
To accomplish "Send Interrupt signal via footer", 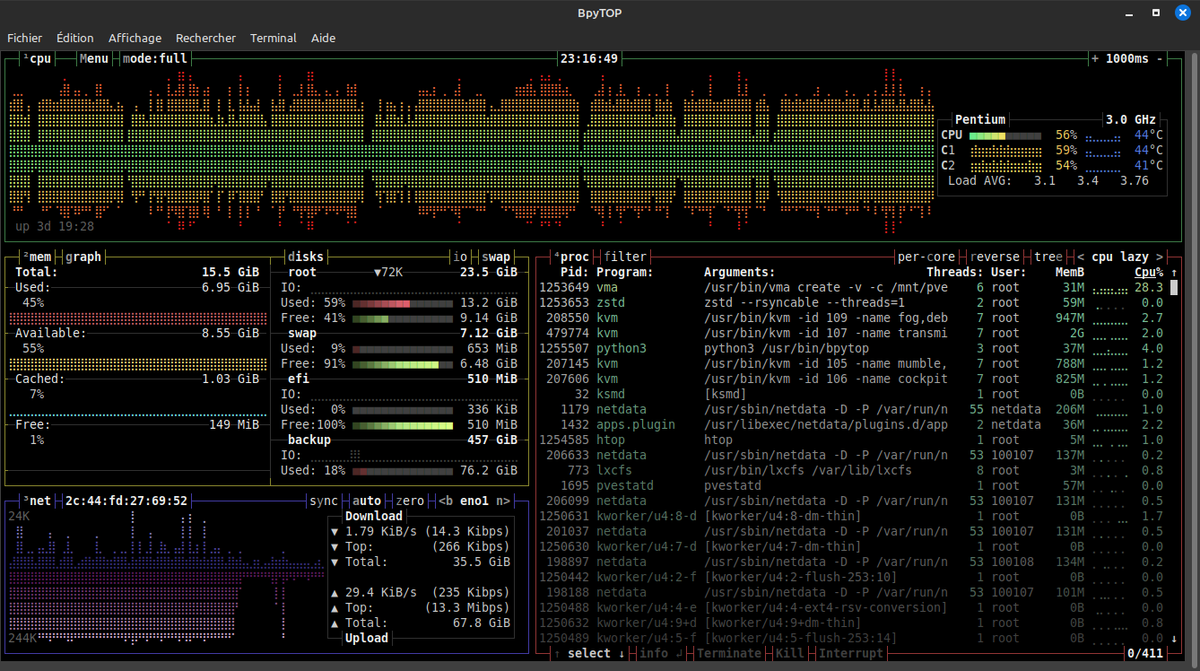I will (x=851, y=654).
